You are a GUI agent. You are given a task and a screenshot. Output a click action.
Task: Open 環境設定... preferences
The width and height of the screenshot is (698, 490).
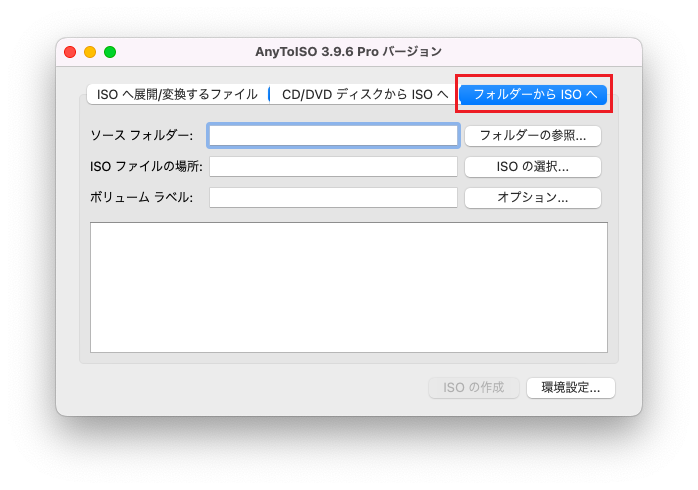[571, 388]
